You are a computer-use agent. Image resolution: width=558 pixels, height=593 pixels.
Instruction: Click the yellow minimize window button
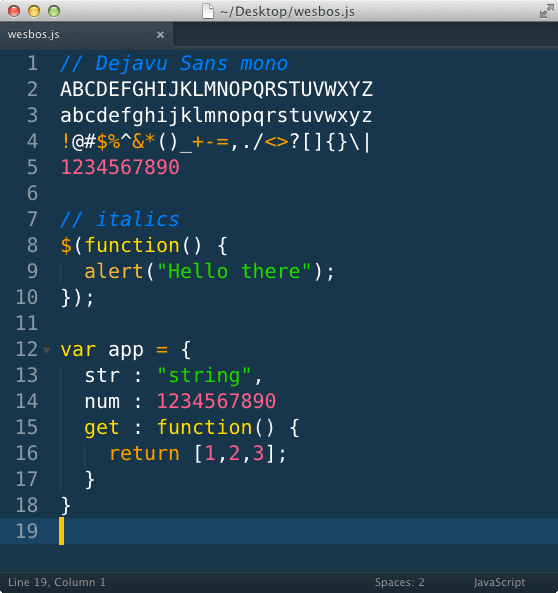[x=34, y=11]
